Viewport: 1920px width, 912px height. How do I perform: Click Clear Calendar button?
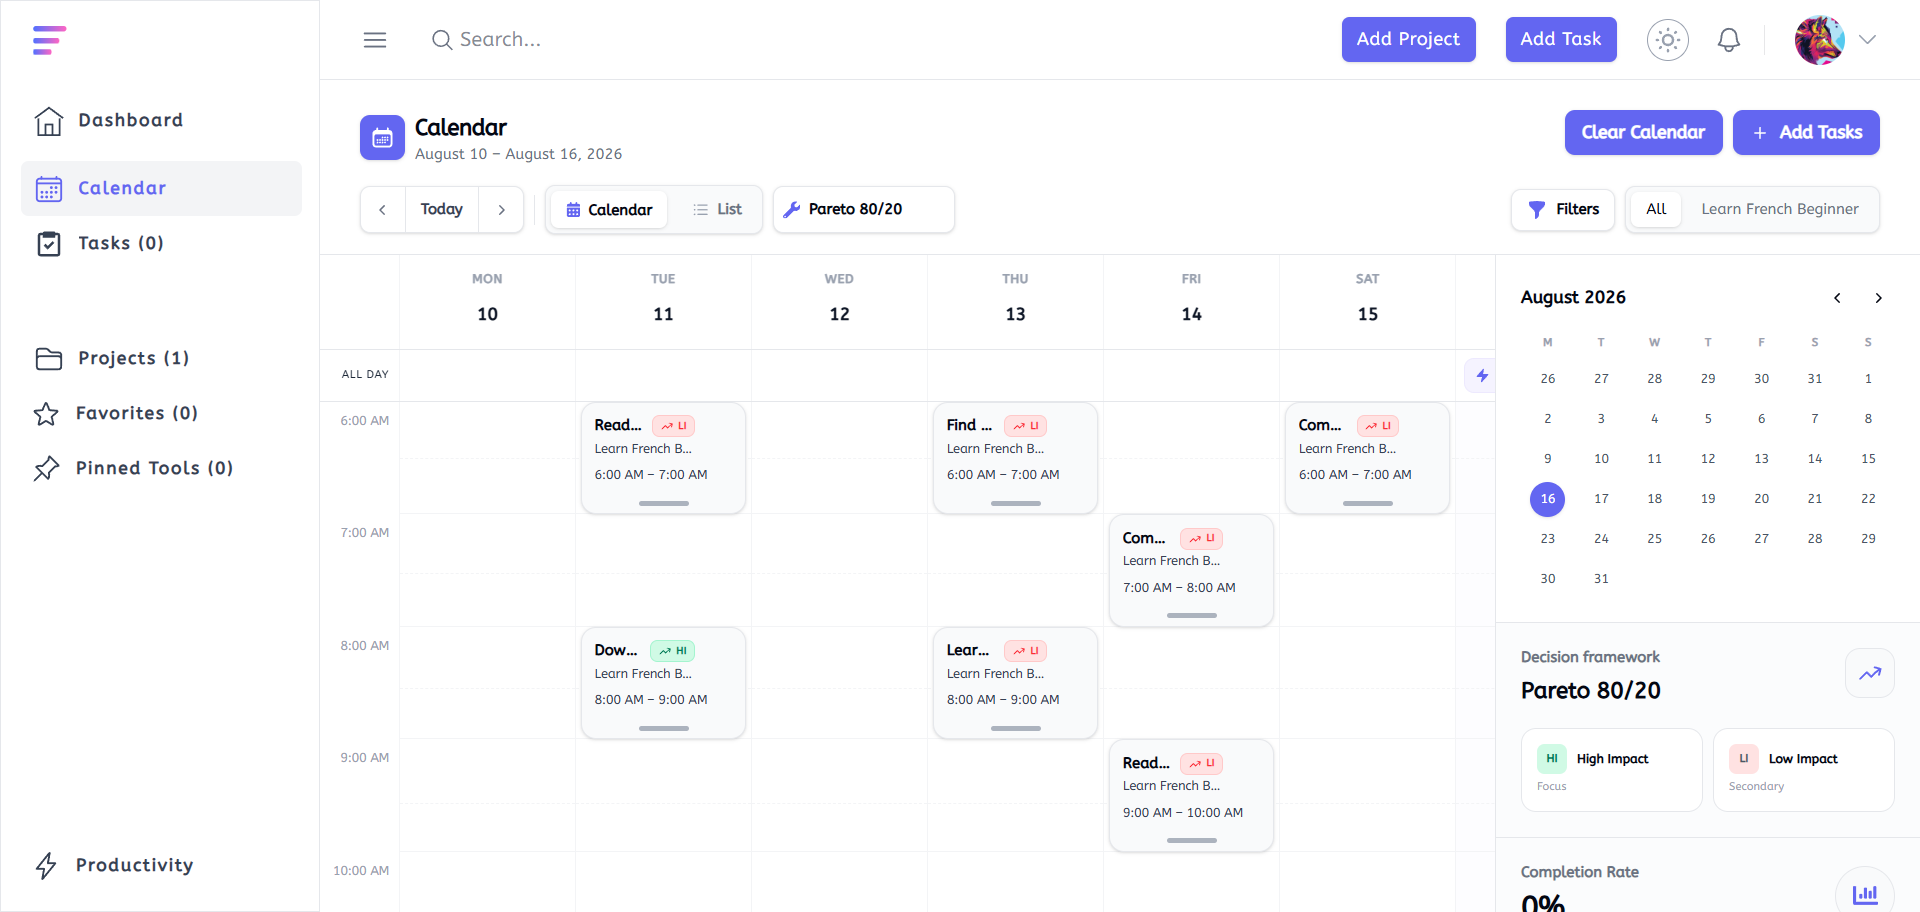pyautogui.click(x=1643, y=132)
